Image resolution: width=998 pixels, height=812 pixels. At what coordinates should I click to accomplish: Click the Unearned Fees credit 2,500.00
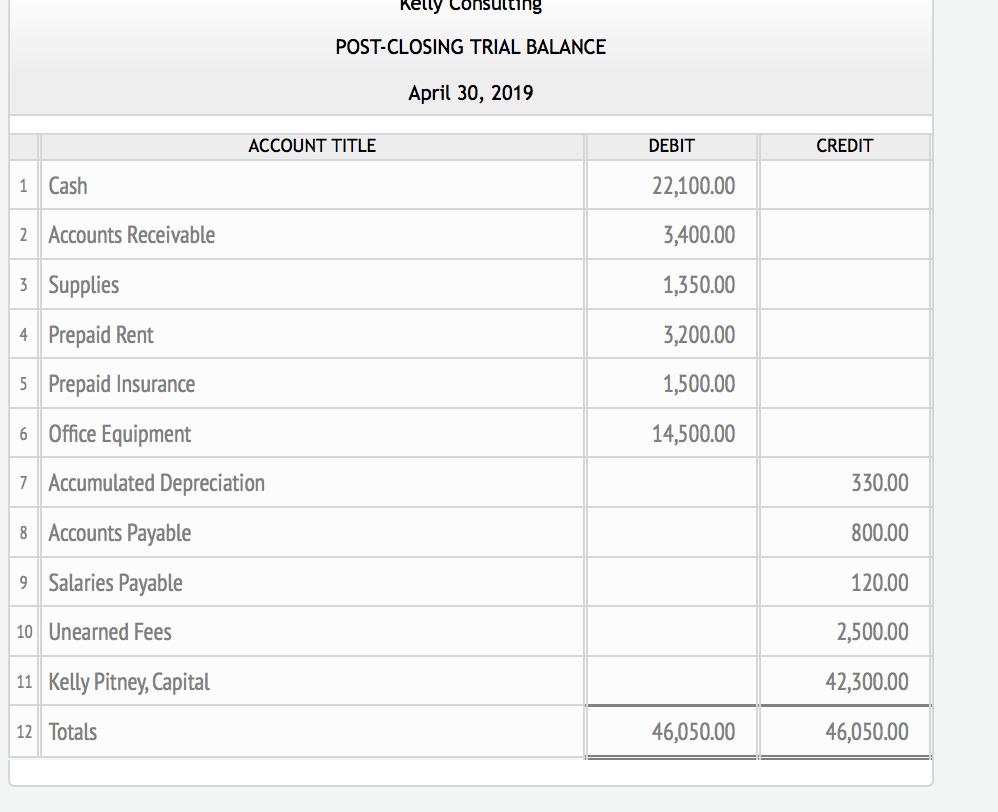click(873, 632)
